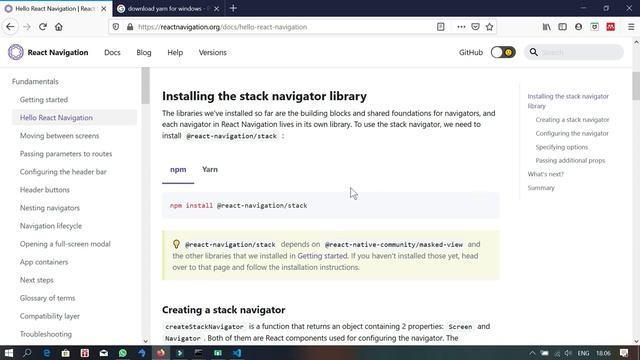This screenshot has width=640, height=360.
Task: Open Moving between screens doc
Action: point(59,136)
